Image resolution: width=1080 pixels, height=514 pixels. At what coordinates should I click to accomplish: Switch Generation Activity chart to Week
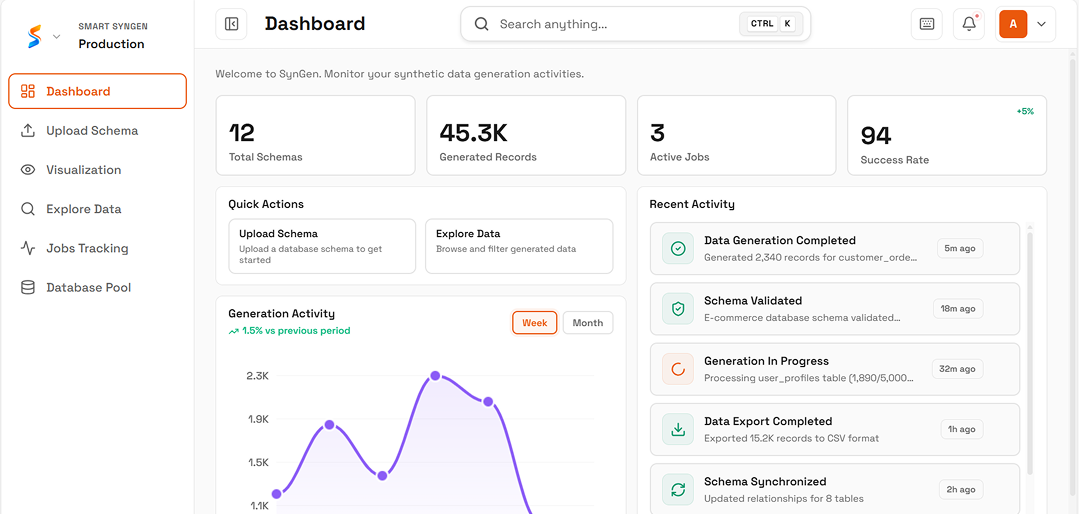(x=534, y=322)
